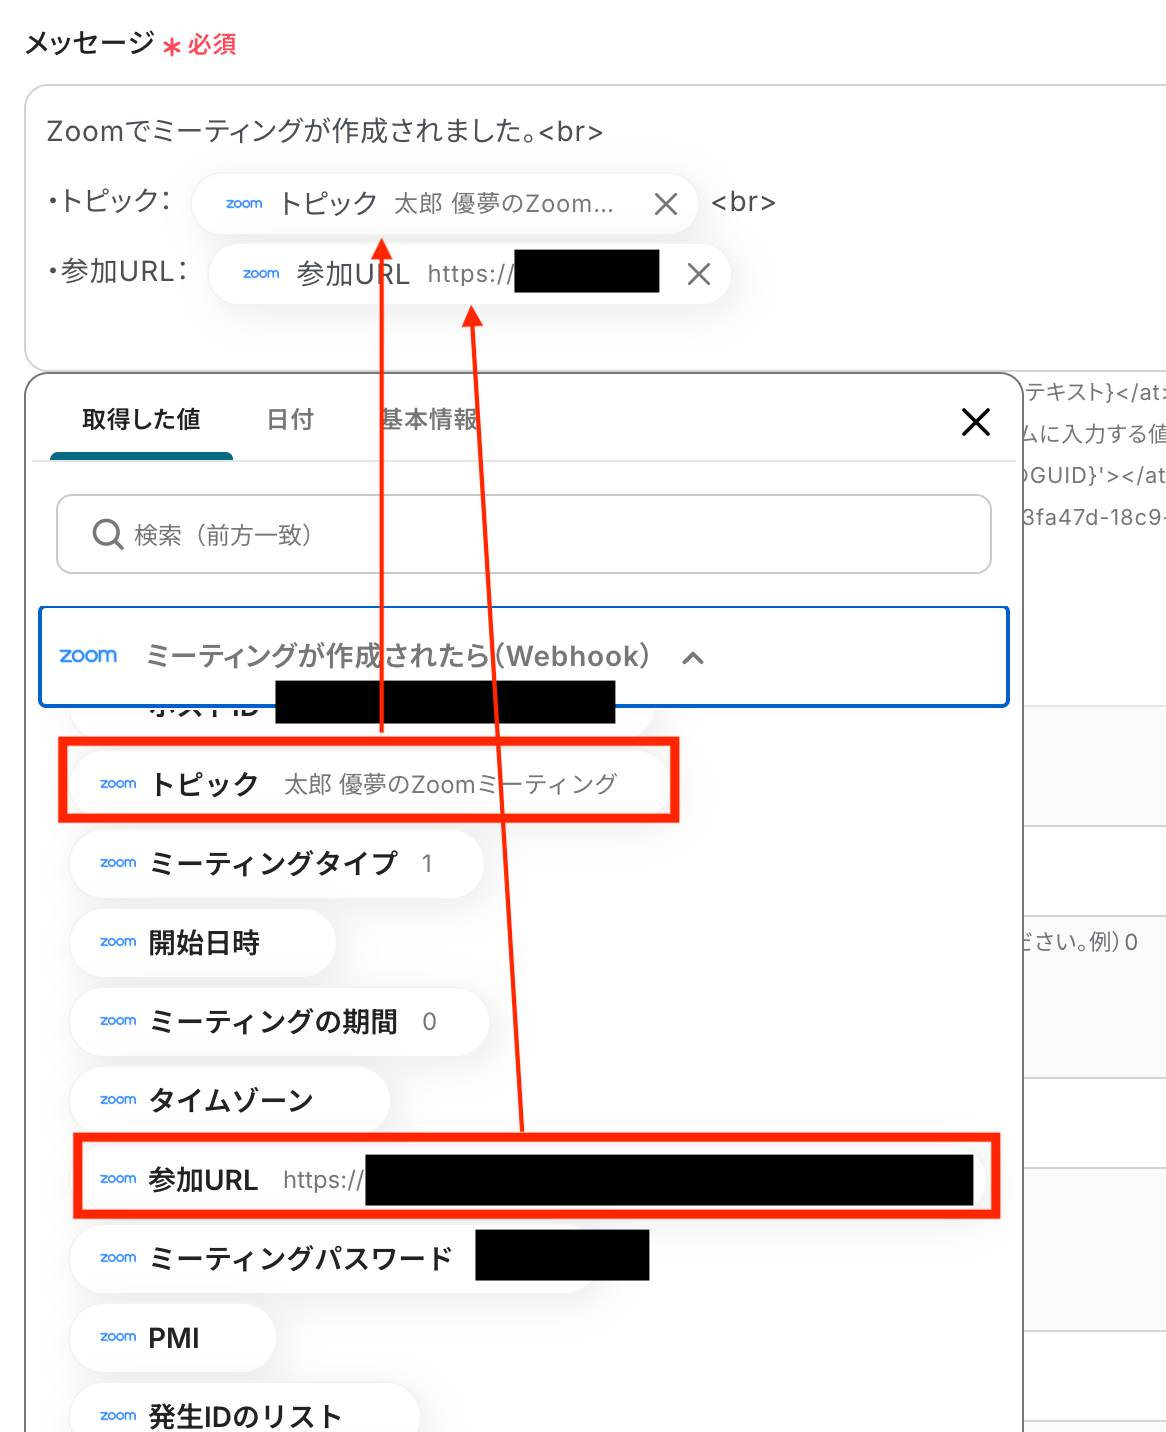This screenshot has width=1166, height=1432.
Task: Click the Zoom icon beside タイムゾーン
Action: tap(118, 1100)
